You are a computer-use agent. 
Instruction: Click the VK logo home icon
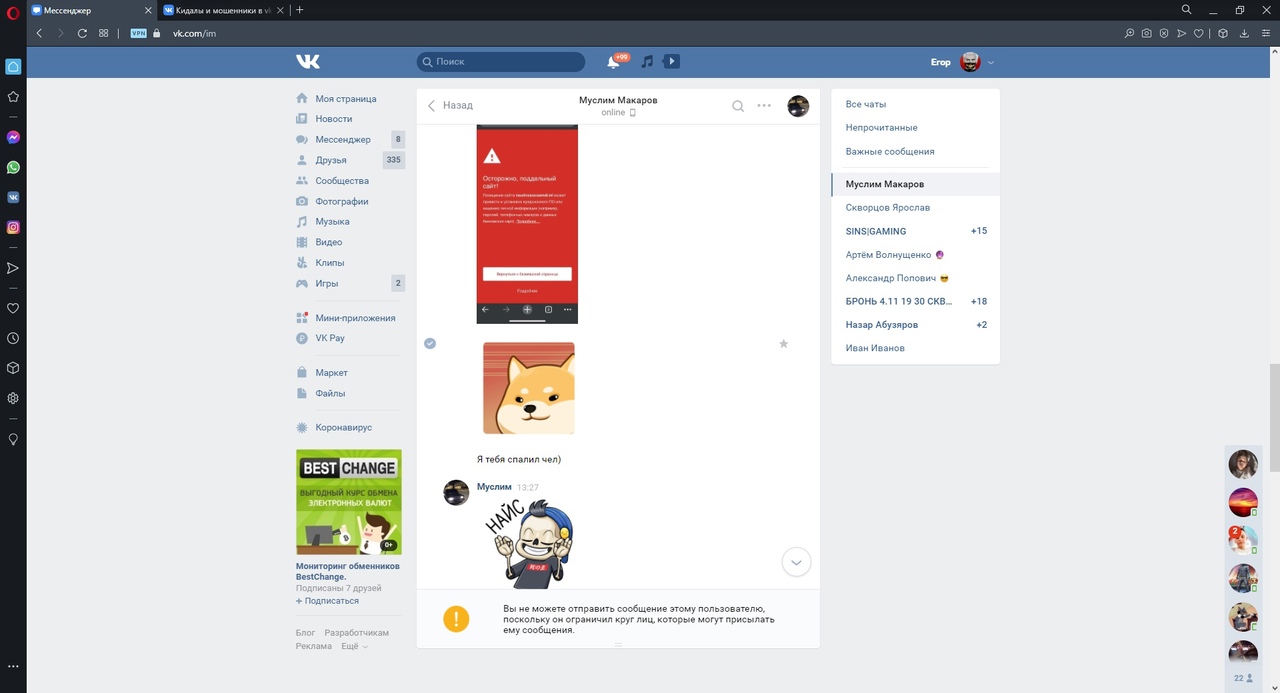[308, 62]
